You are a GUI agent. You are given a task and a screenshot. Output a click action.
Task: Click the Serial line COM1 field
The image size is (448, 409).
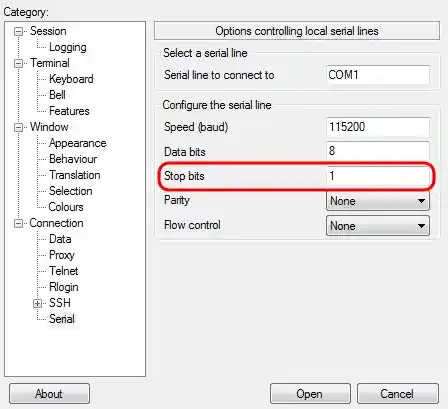point(378,75)
